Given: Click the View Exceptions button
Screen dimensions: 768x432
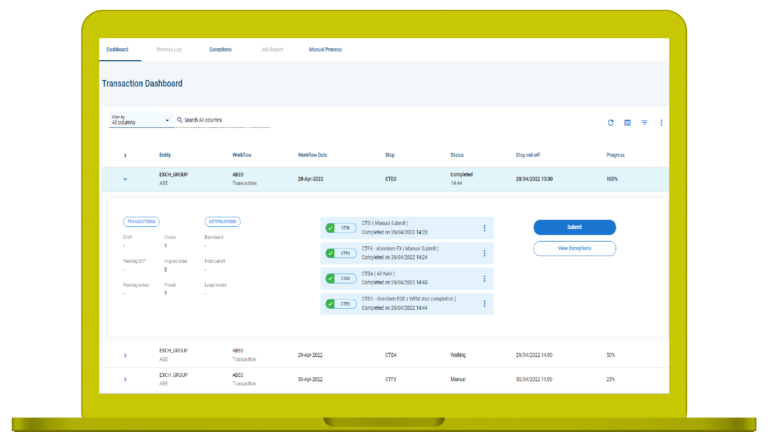Looking at the screenshot, I should point(574,248).
